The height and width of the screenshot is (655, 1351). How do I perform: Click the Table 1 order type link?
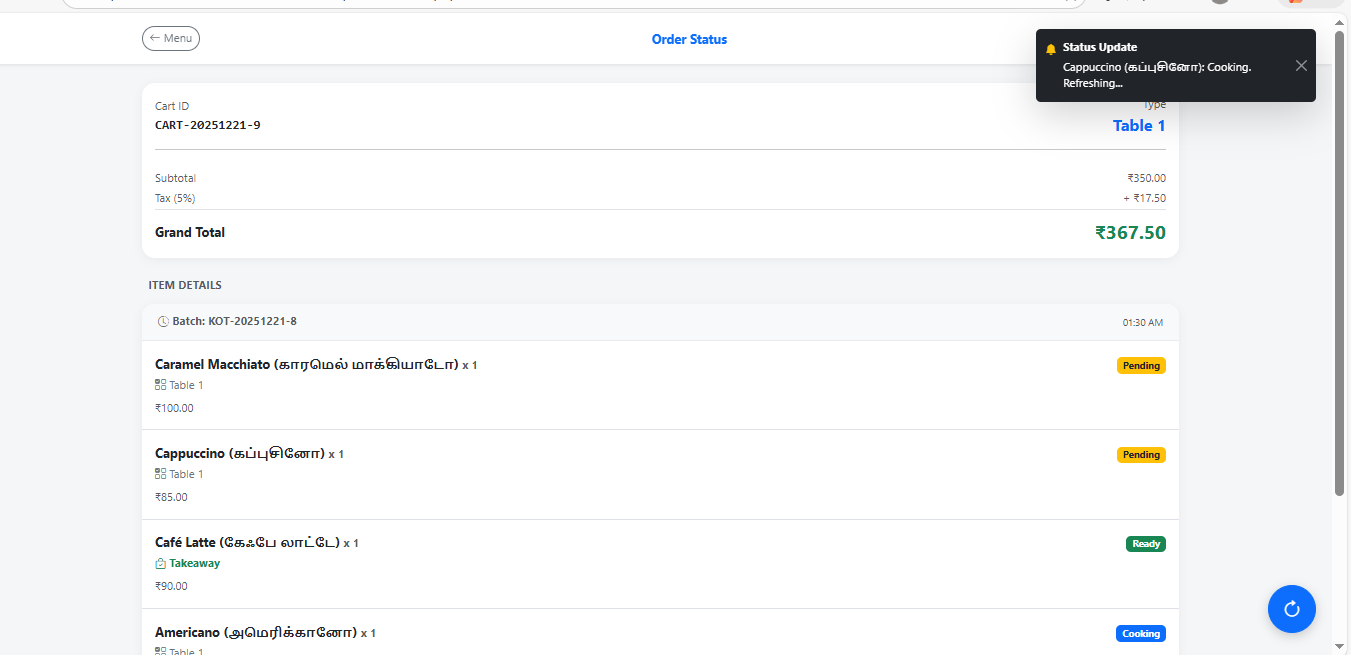(x=1139, y=126)
